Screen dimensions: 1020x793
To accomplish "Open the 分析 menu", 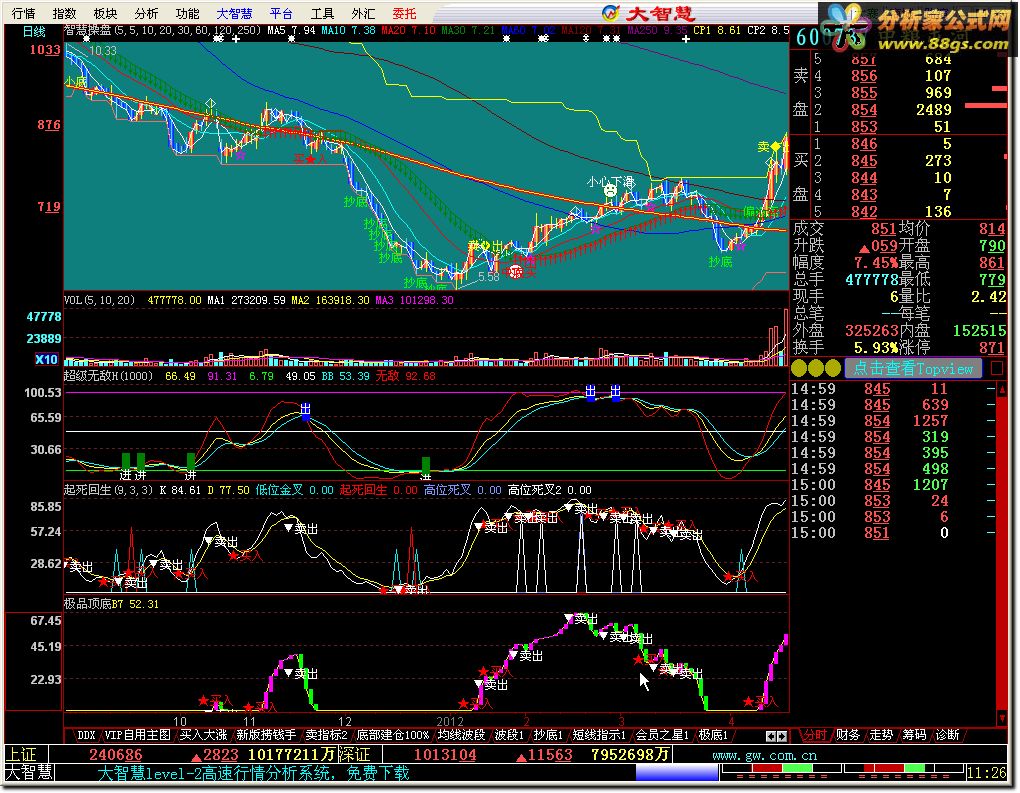I will (x=146, y=14).
